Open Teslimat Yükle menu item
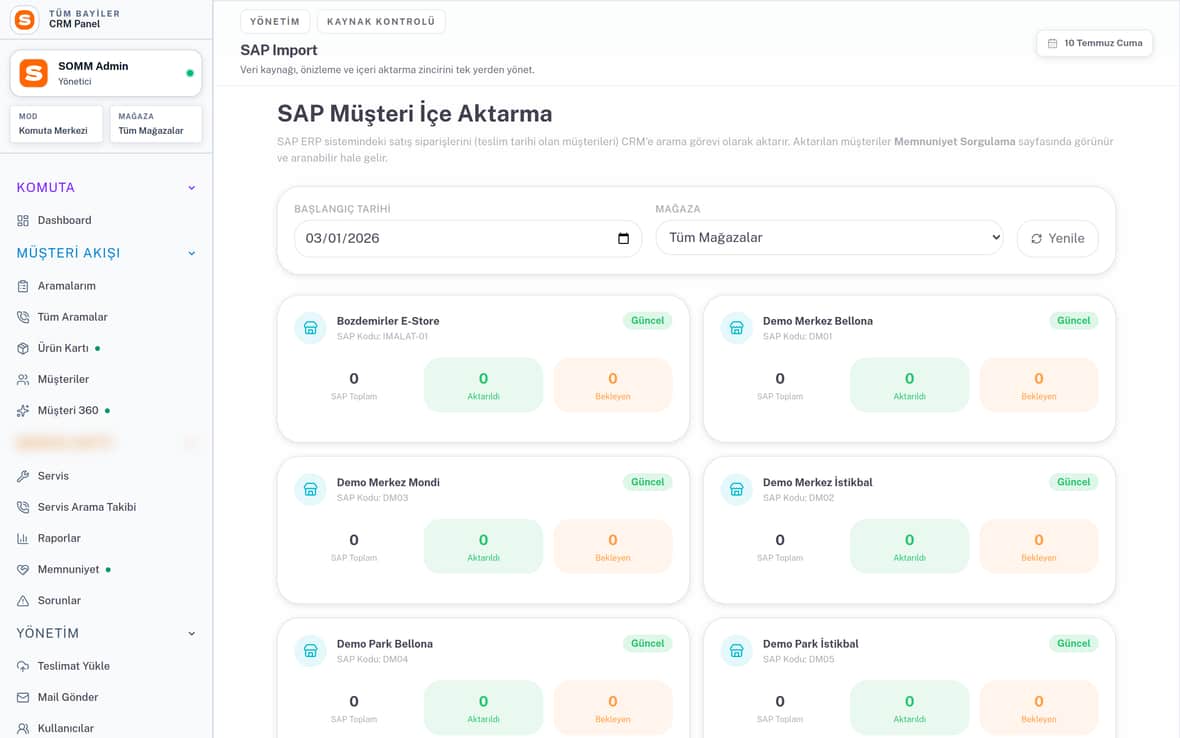 point(105,666)
